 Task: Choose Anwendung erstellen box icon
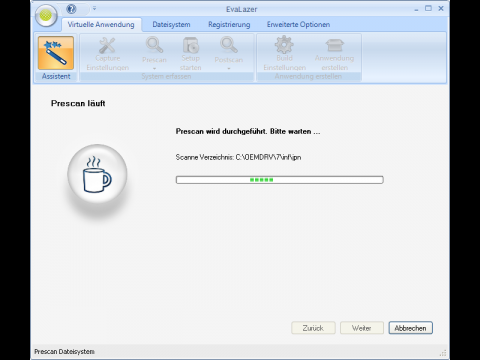(x=334, y=54)
